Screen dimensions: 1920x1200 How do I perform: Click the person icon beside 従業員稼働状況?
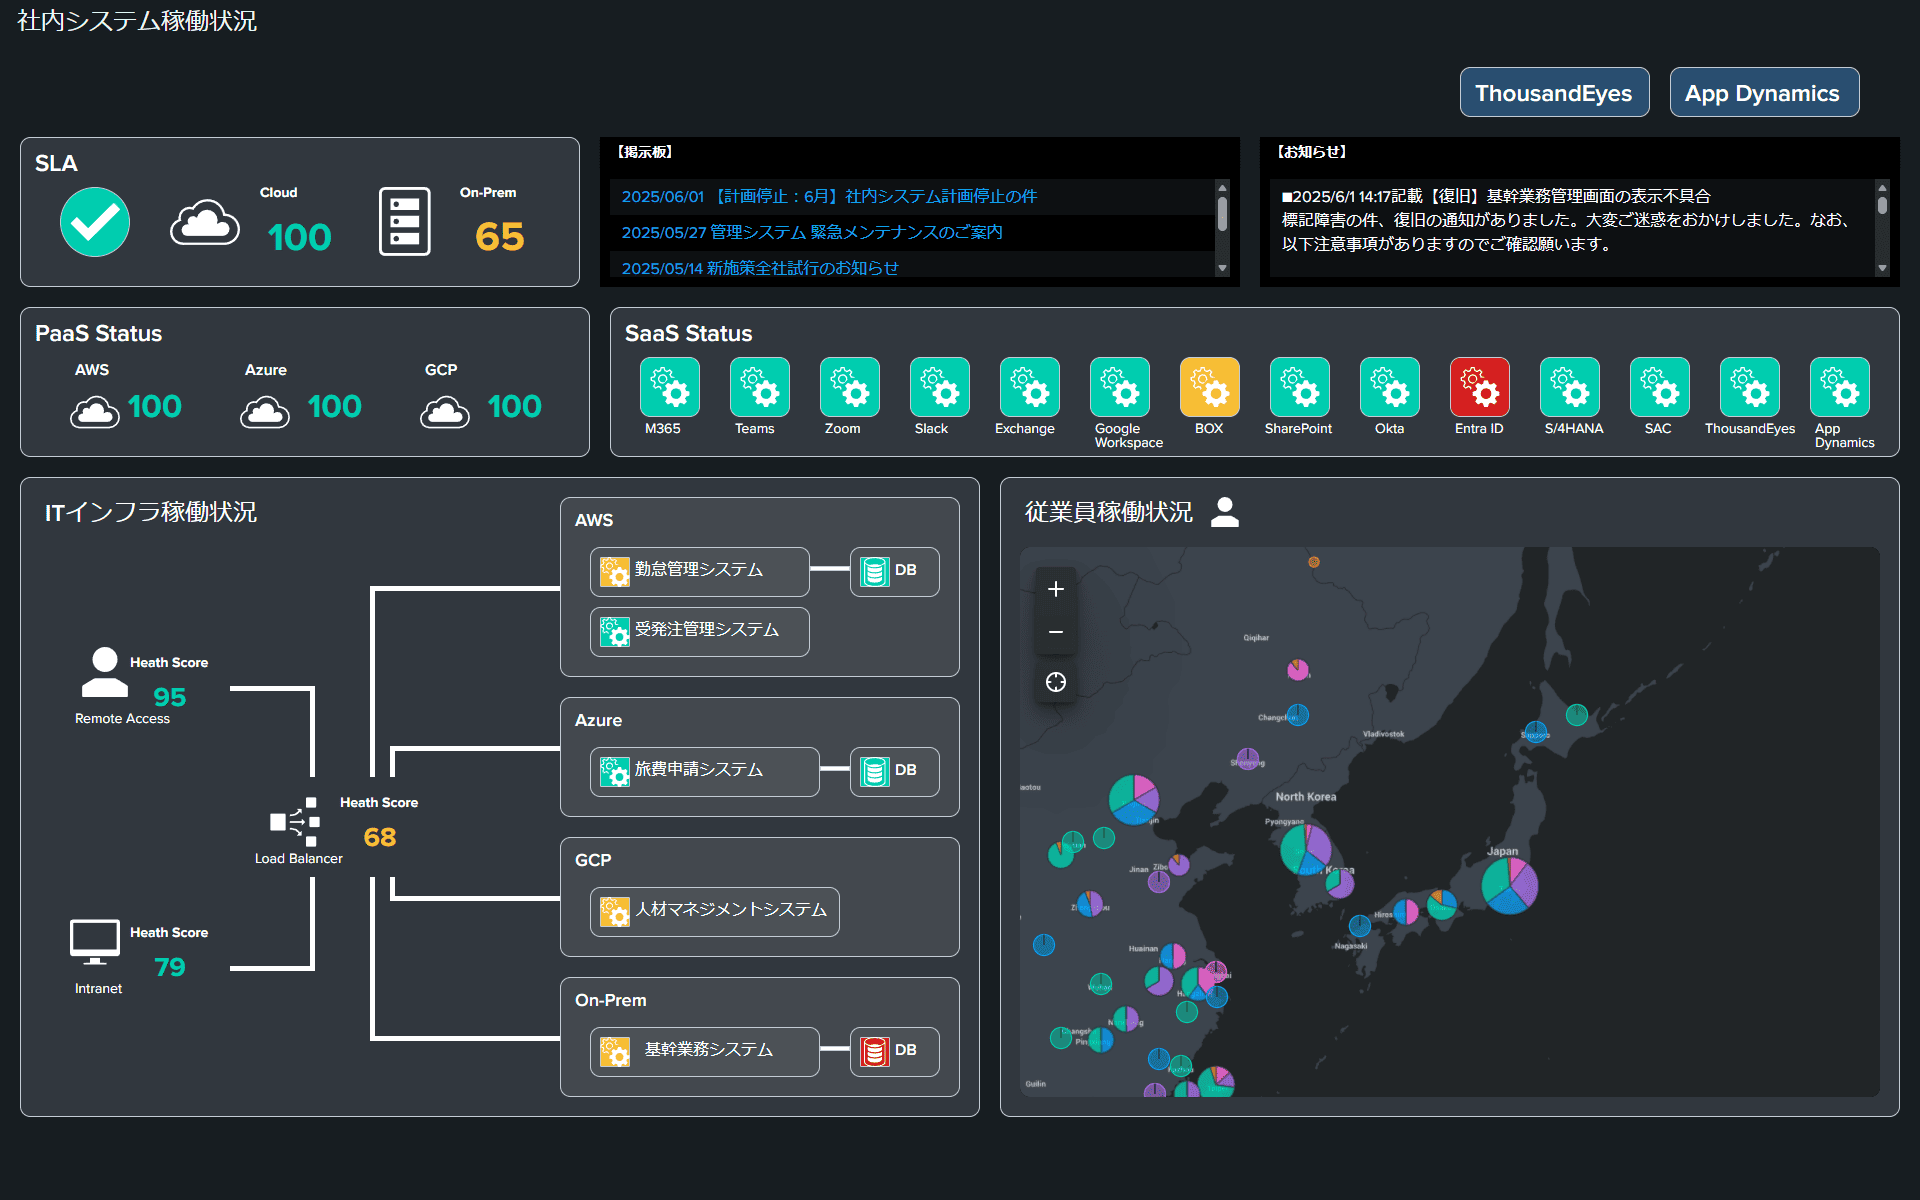pos(1224,512)
